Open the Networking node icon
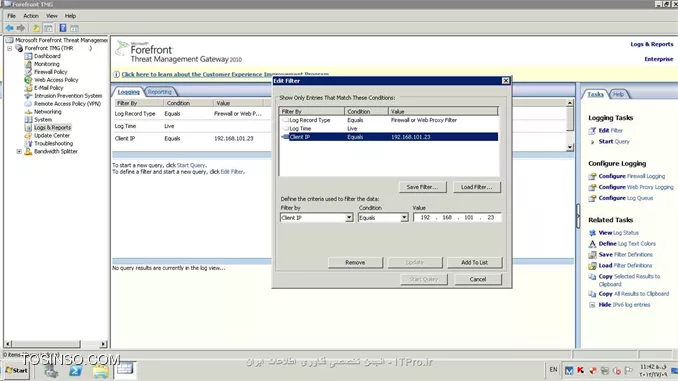The height and width of the screenshot is (381, 678). coord(28,112)
